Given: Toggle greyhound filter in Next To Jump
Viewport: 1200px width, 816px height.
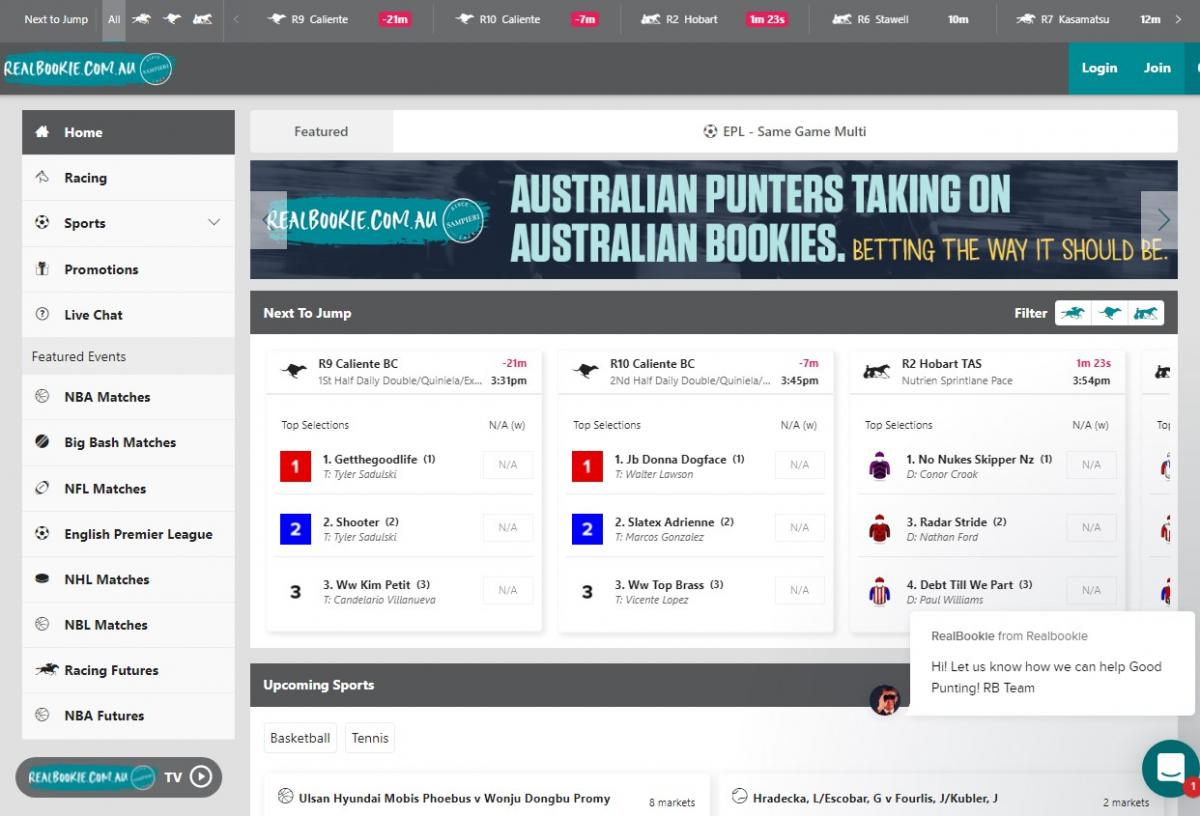Looking at the screenshot, I should point(1110,313).
